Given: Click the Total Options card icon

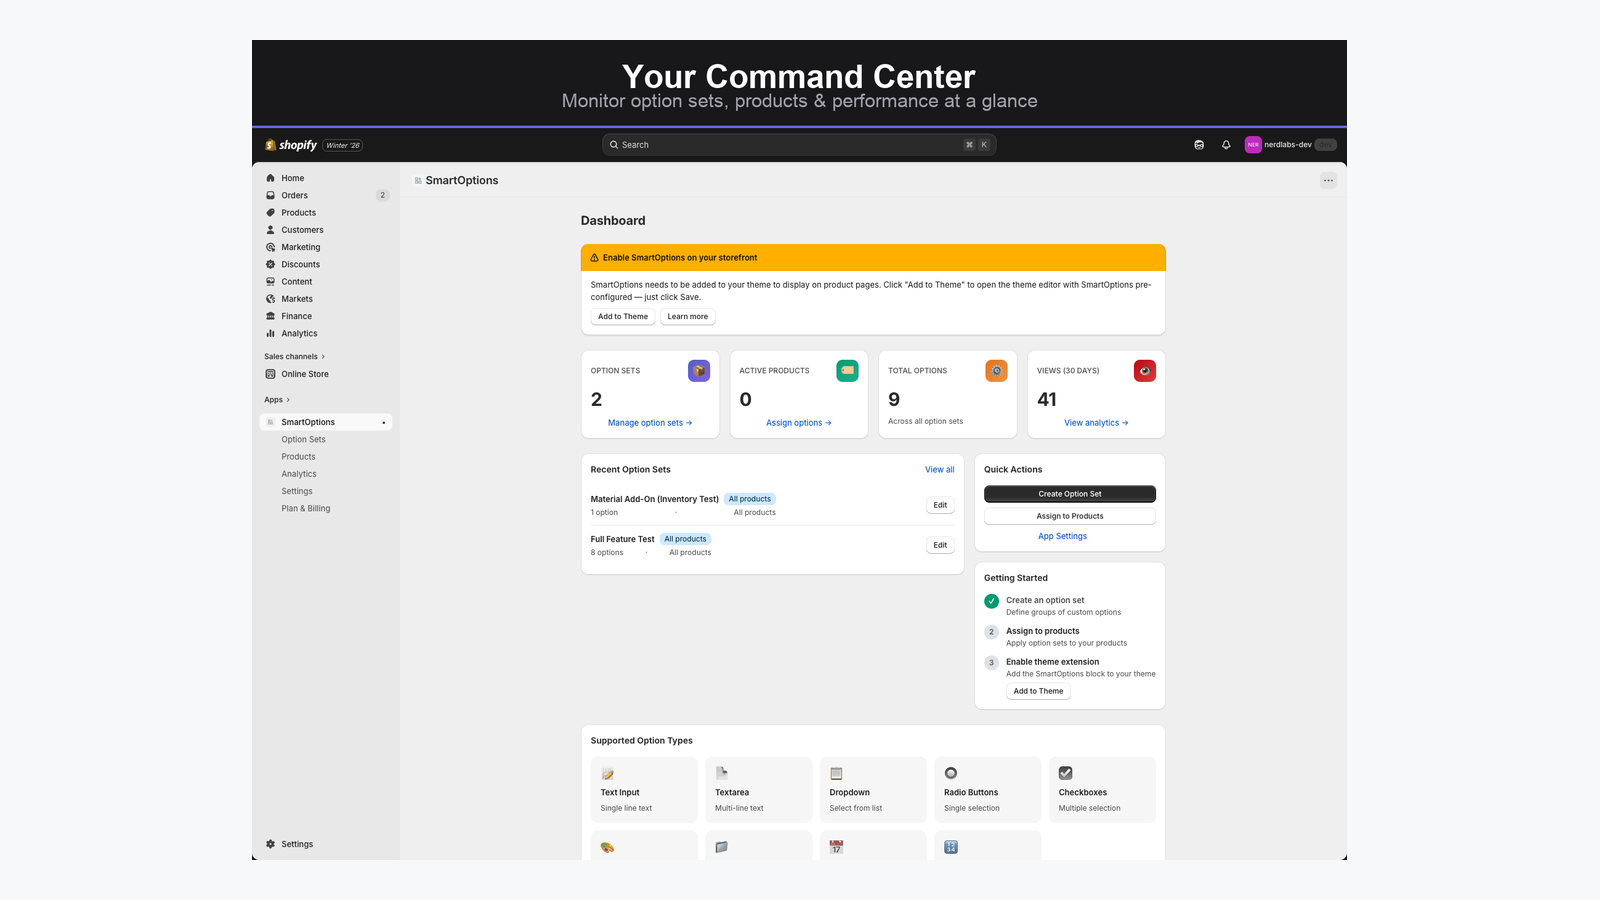Looking at the screenshot, I should 996,371.
